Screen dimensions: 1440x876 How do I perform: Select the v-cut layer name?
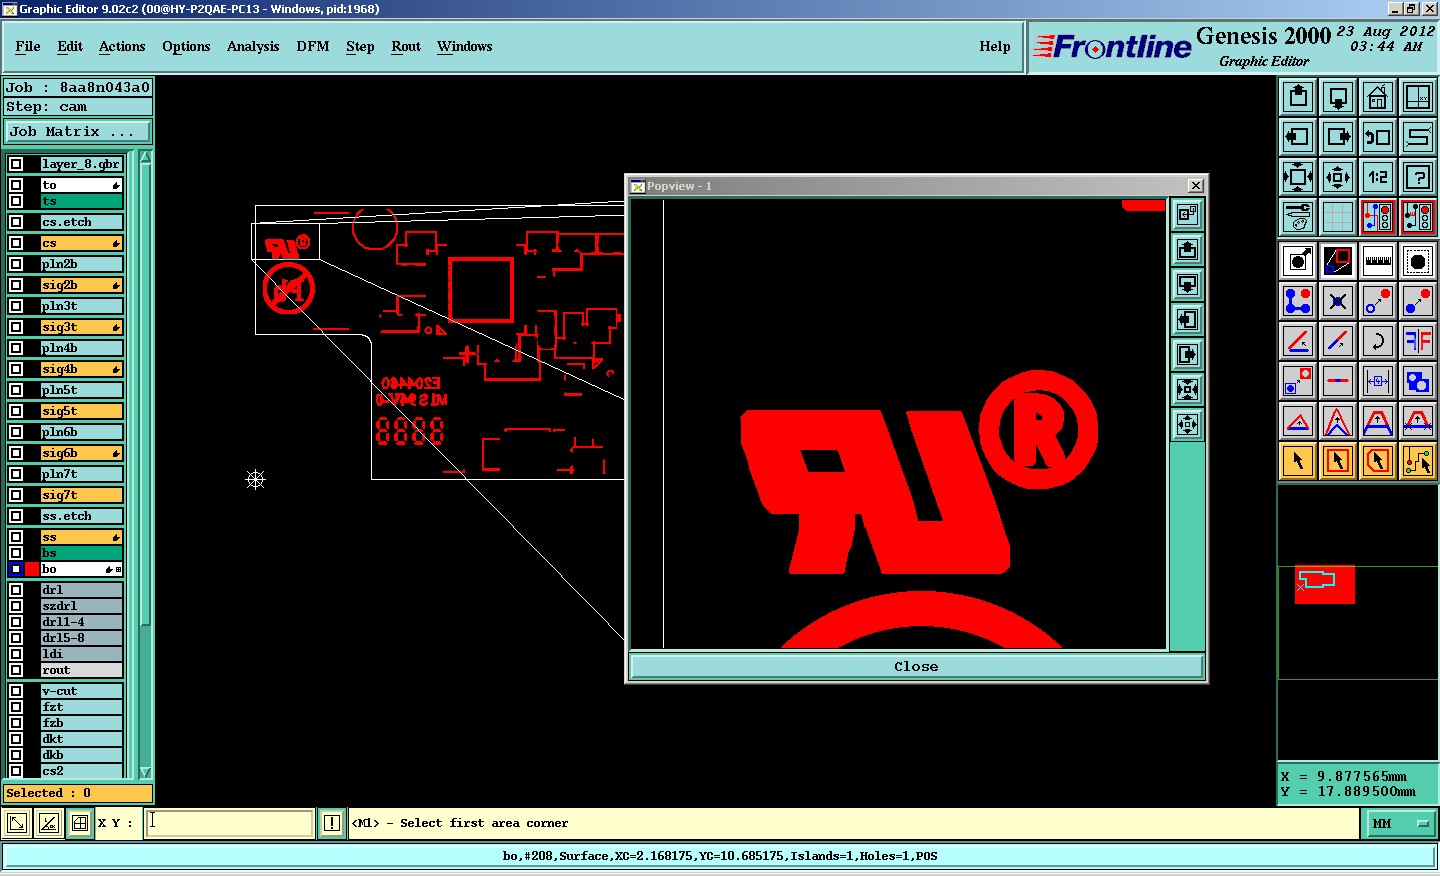point(81,691)
